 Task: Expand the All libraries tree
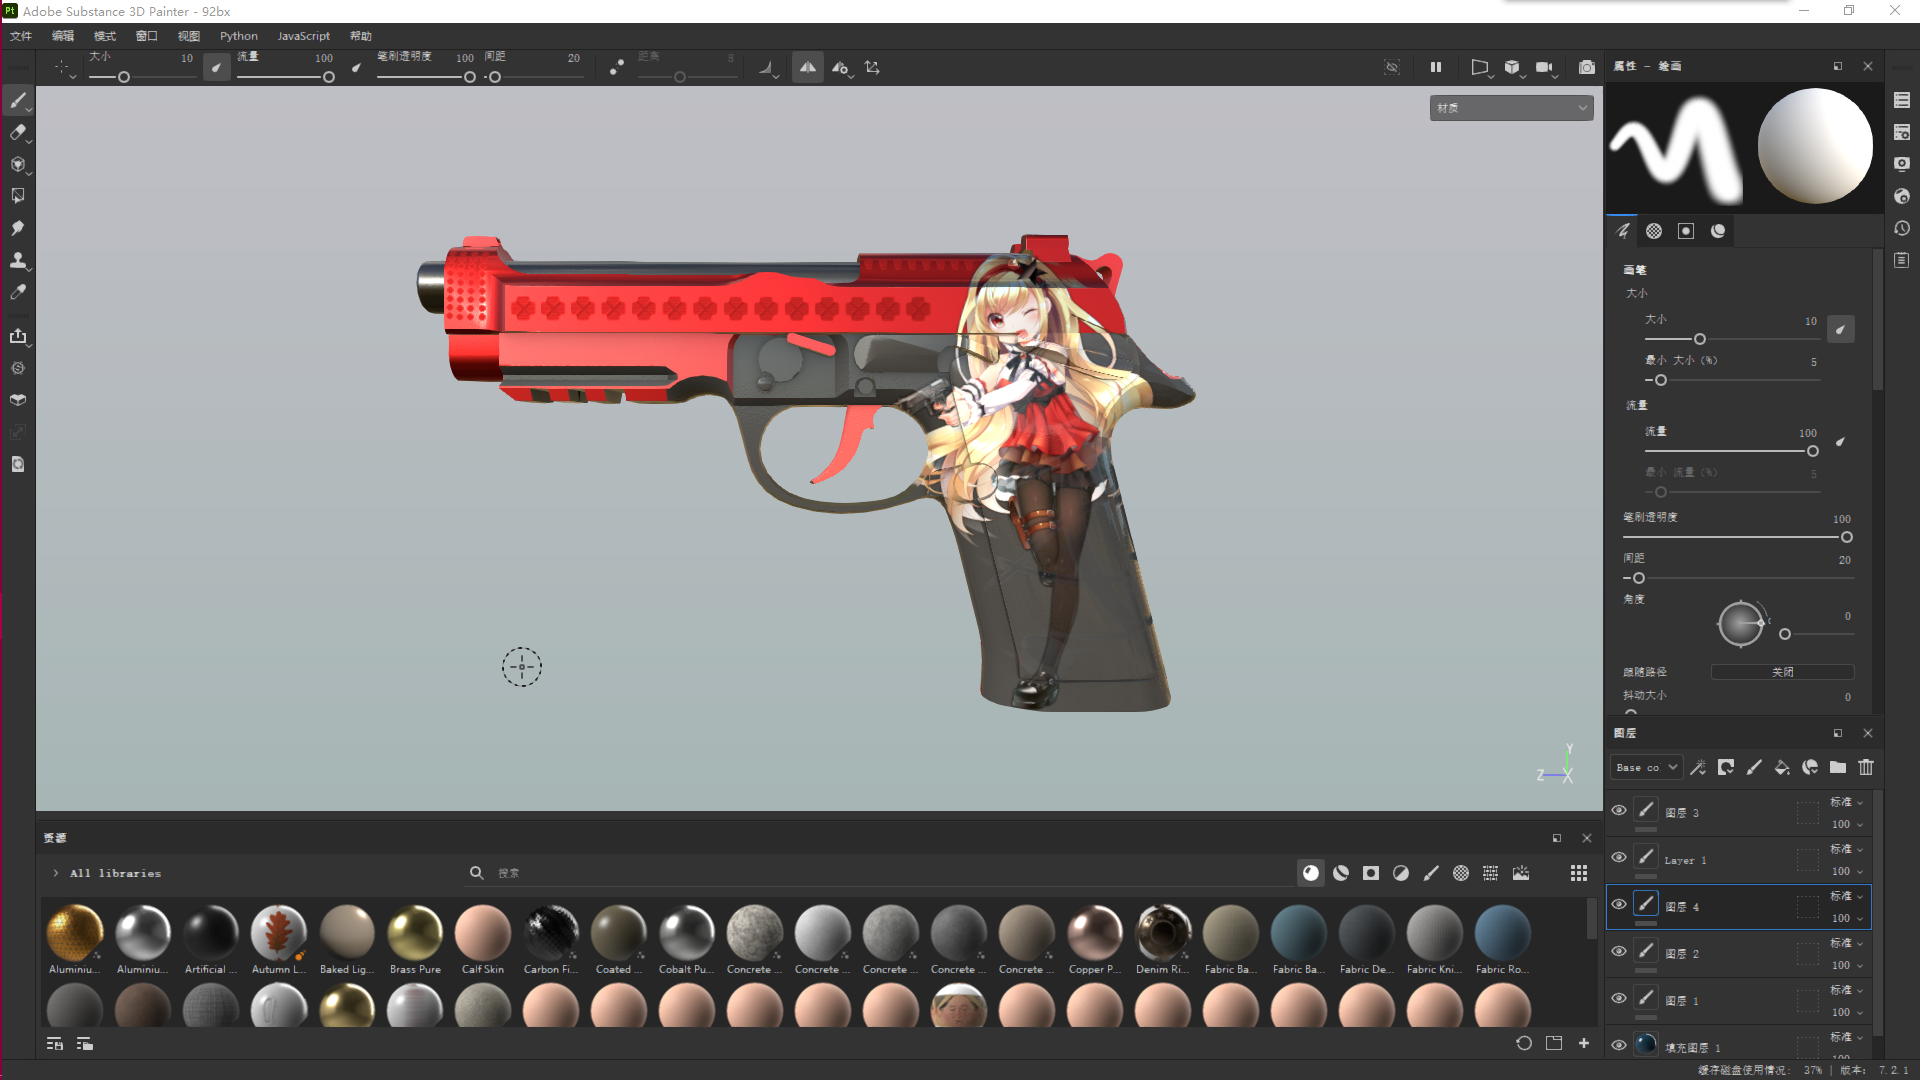point(56,873)
